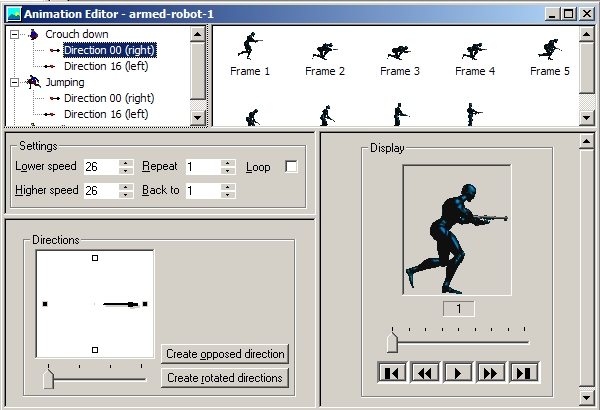Select the Crouch down animation icon
The image size is (600, 410).
tap(34, 34)
